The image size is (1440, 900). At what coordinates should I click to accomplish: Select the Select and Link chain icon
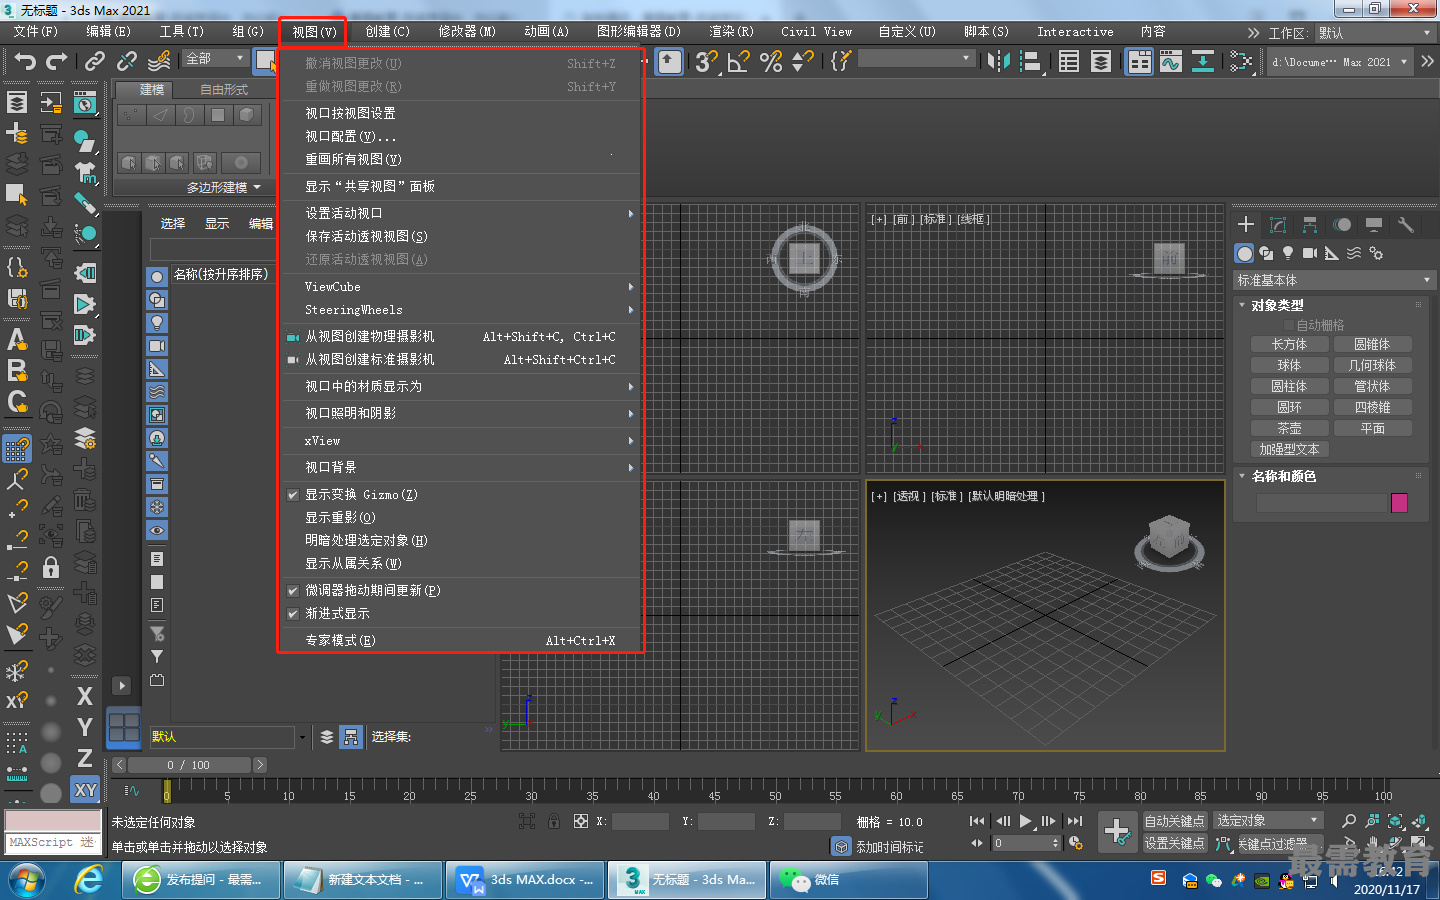pos(94,62)
